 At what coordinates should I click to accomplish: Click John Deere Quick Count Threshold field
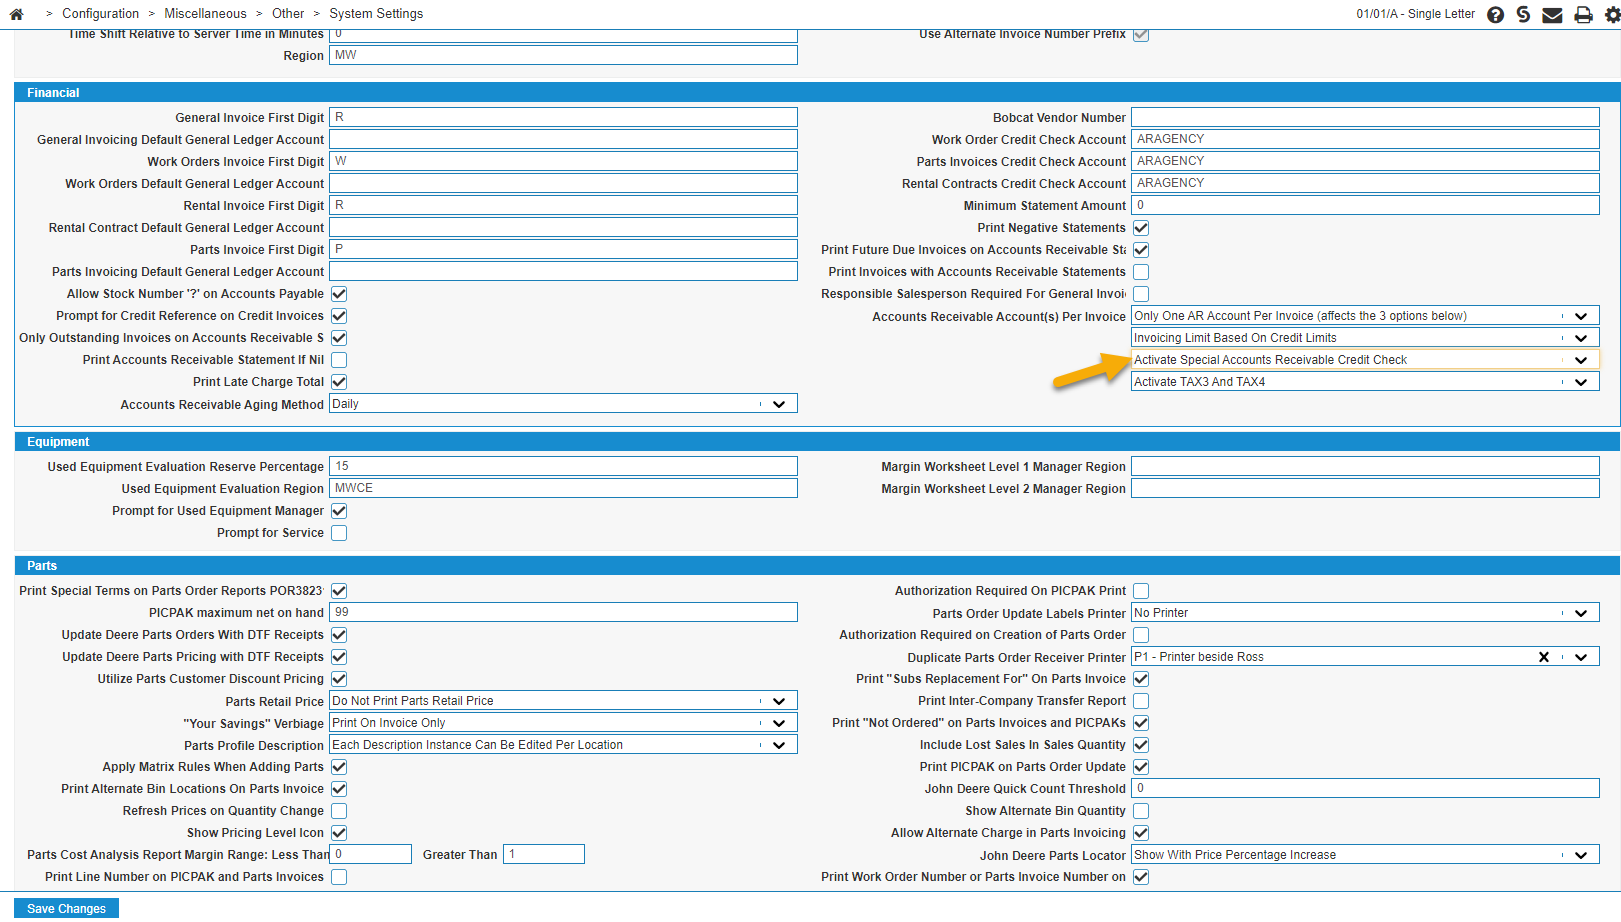pyautogui.click(x=1365, y=788)
